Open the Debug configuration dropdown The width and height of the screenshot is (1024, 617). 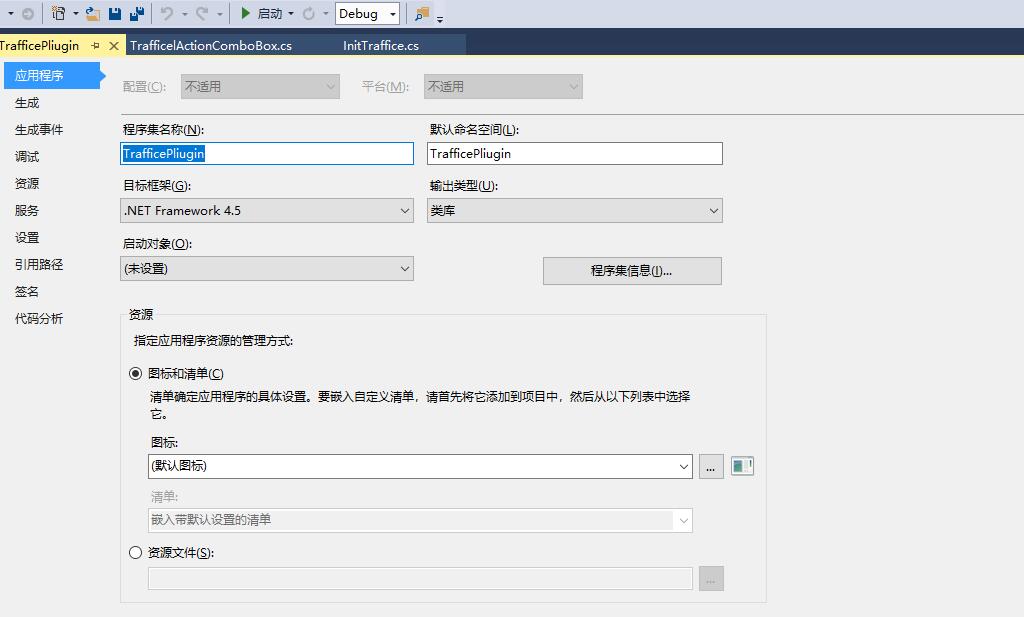coord(367,14)
